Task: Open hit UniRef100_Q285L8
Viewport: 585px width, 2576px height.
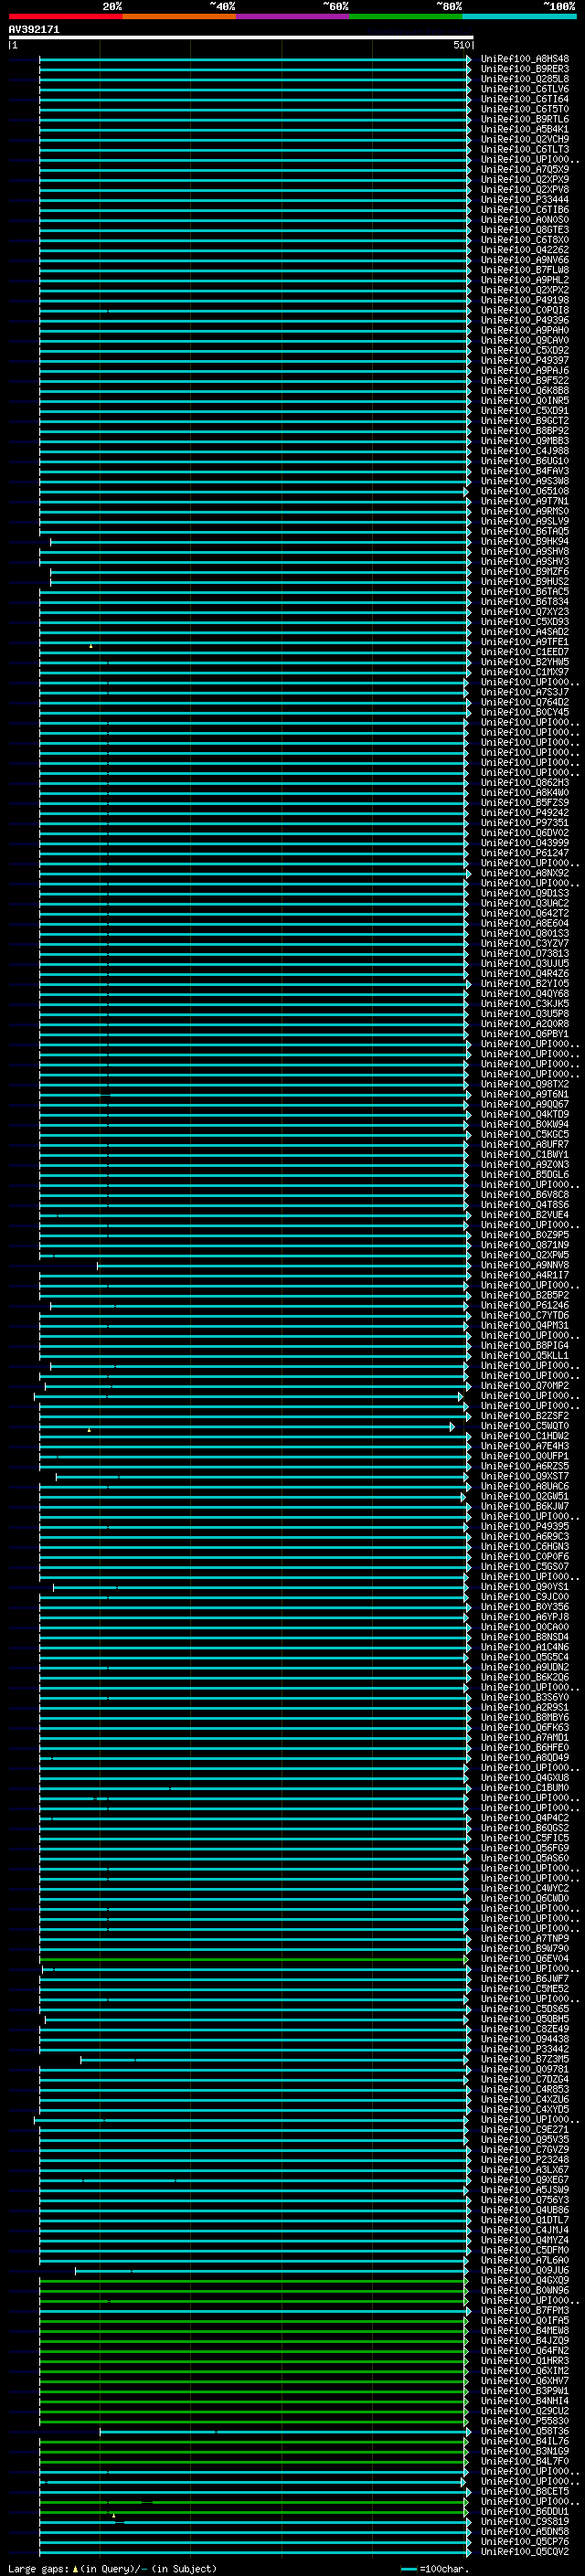Action: [x=524, y=79]
